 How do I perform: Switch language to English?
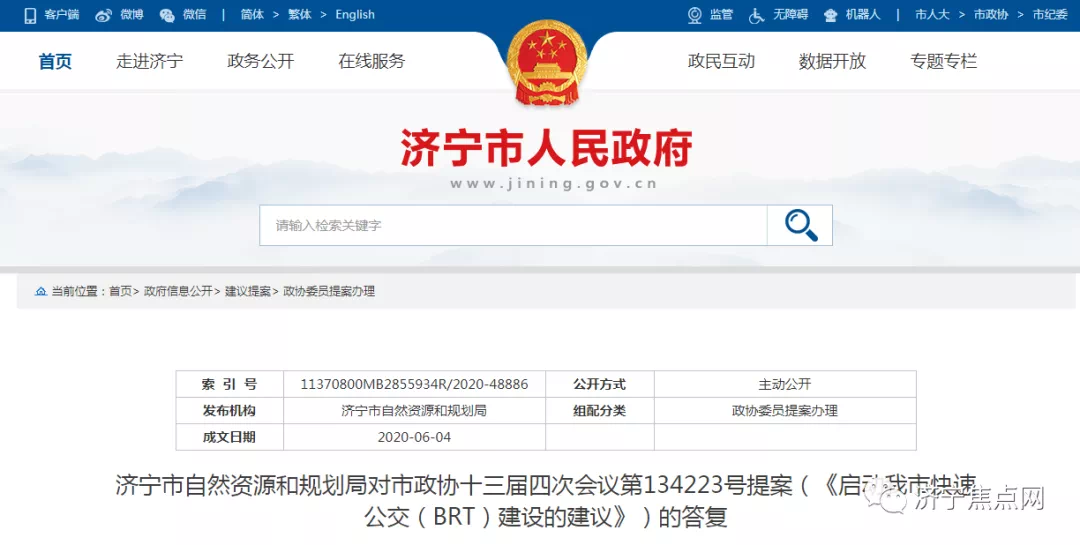coord(355,14)
